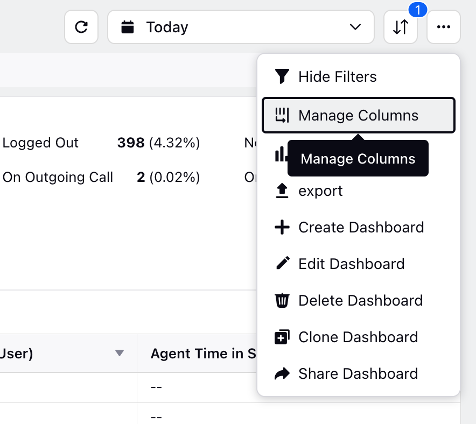The width and height of the screenshot is (476, 424).
Task: Click Share Dashboard option
Action: click(x=359, y=374)
